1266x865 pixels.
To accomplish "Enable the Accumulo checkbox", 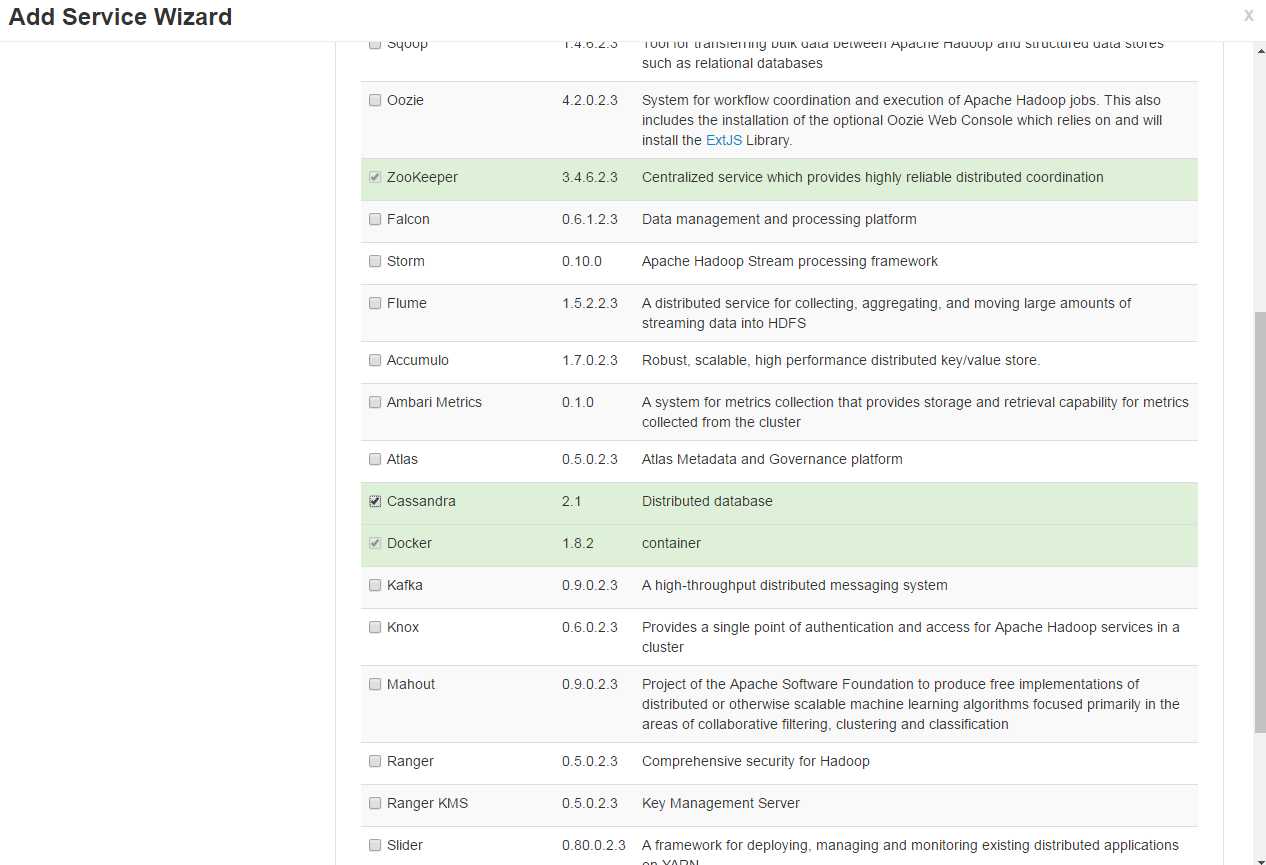I will click(375, 360).
